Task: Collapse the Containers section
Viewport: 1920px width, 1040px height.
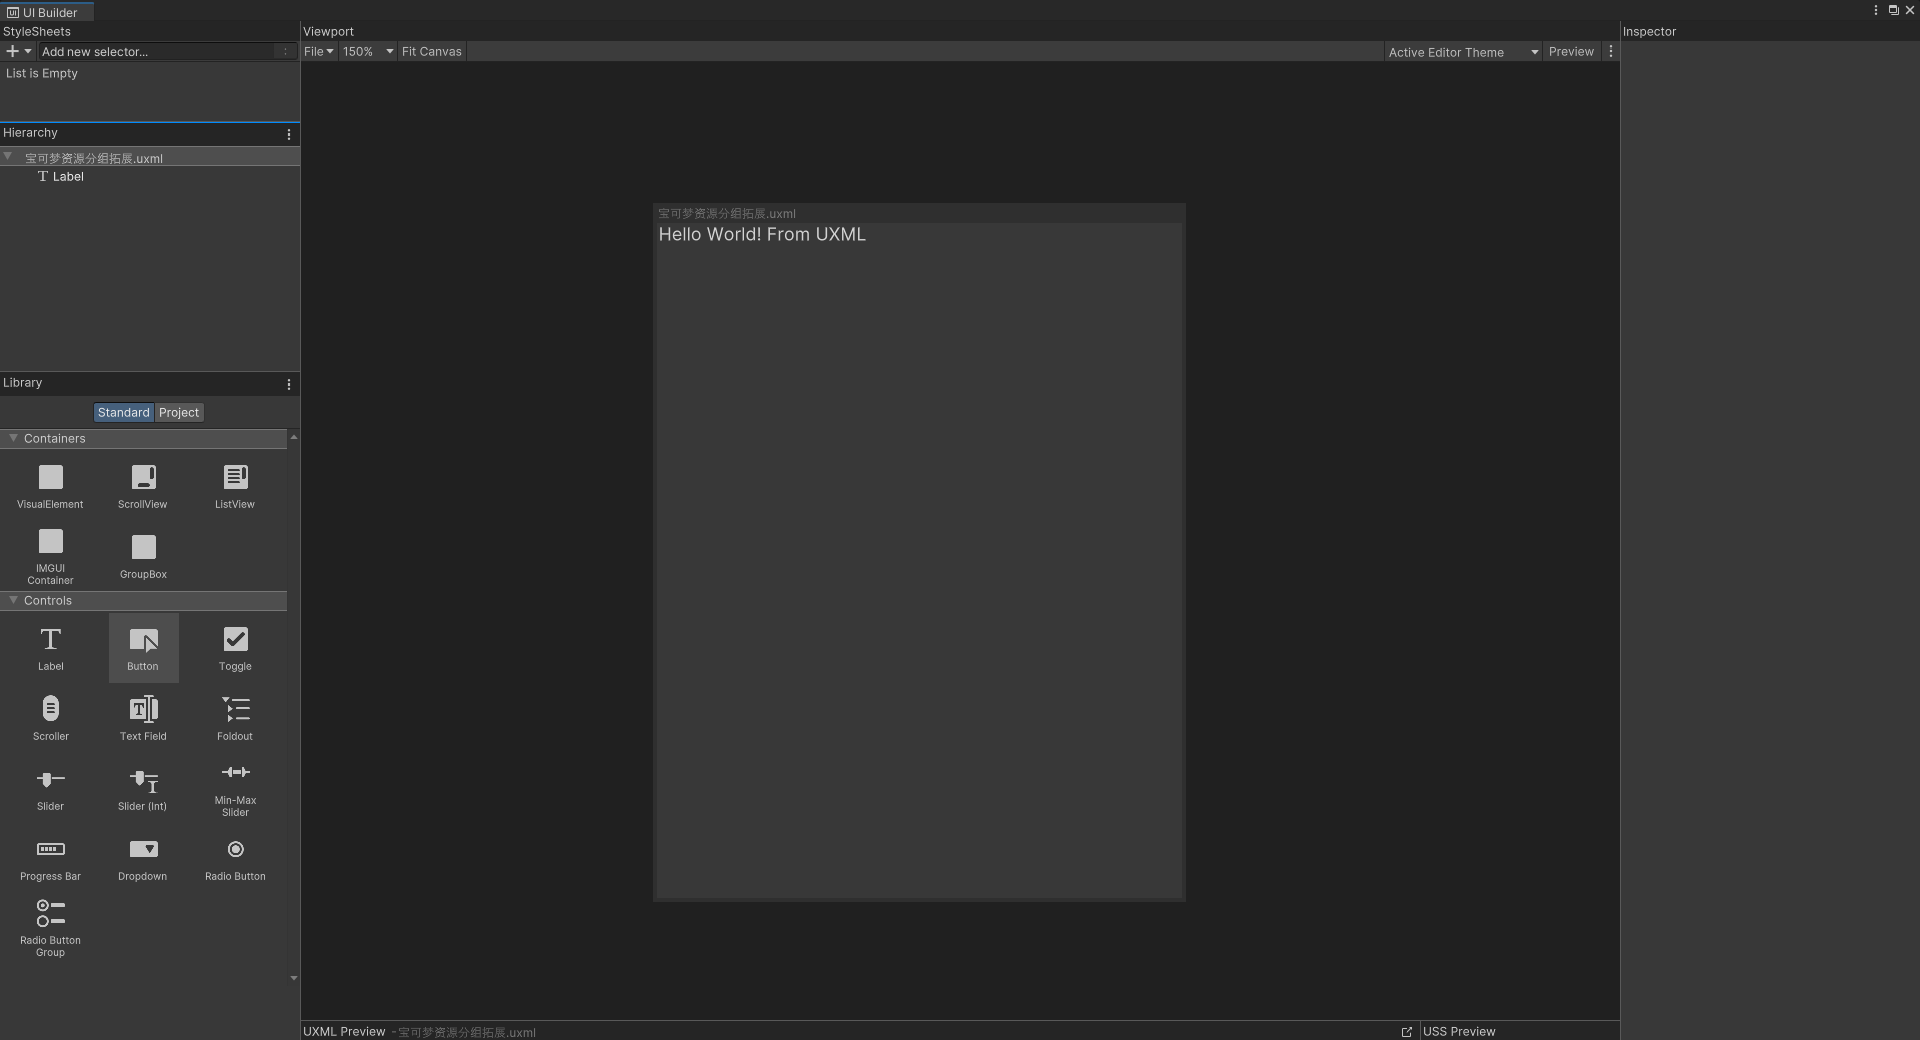Action: point(13,439)
